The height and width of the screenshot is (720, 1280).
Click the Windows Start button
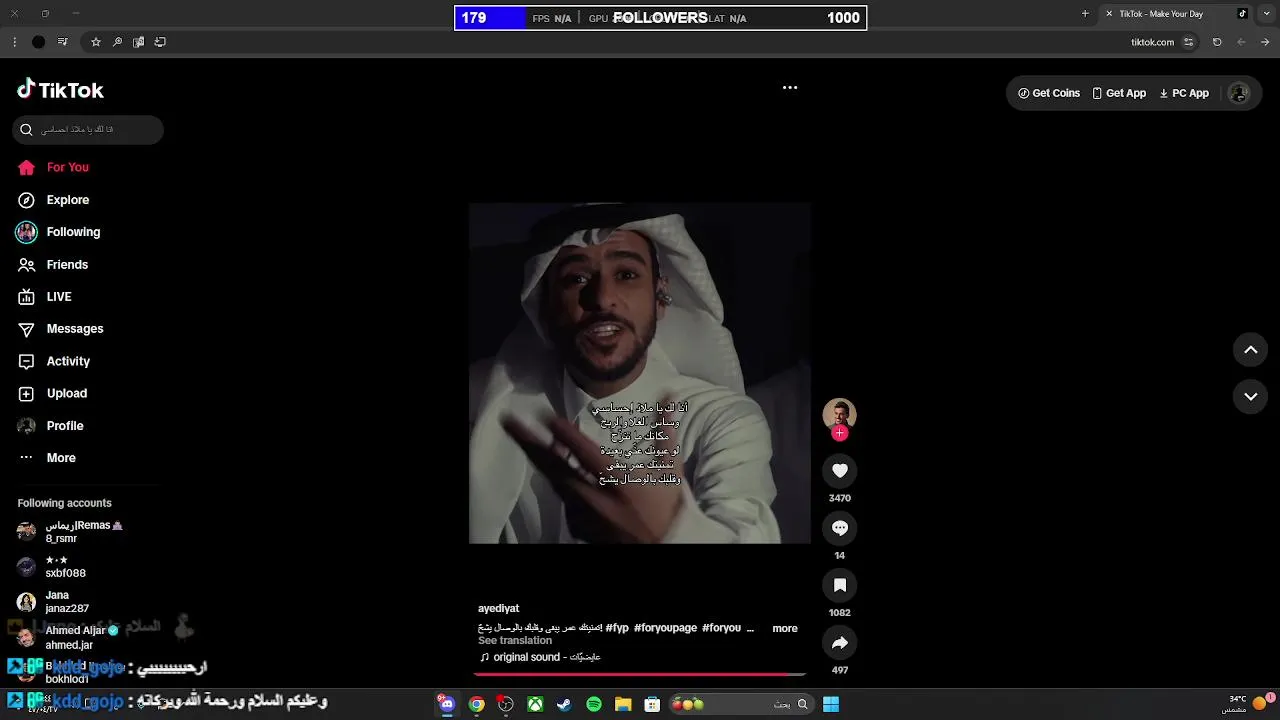tap(831, 704)
